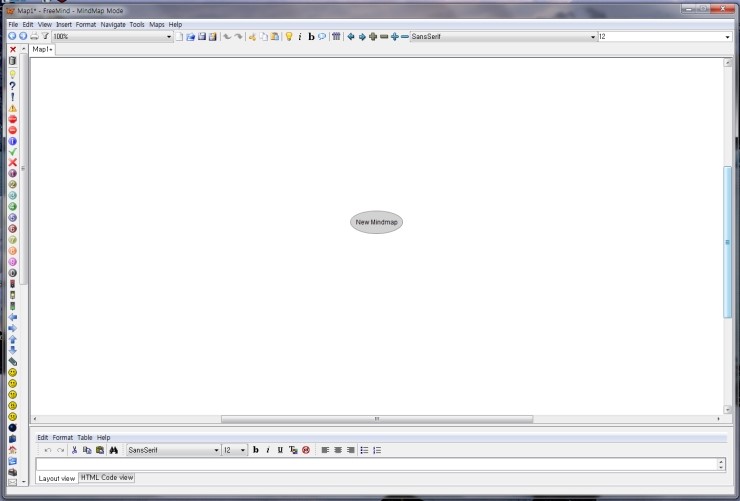Select the New Mindmap root node
This screenshot has height=501, width=740.
click(376, 222)
